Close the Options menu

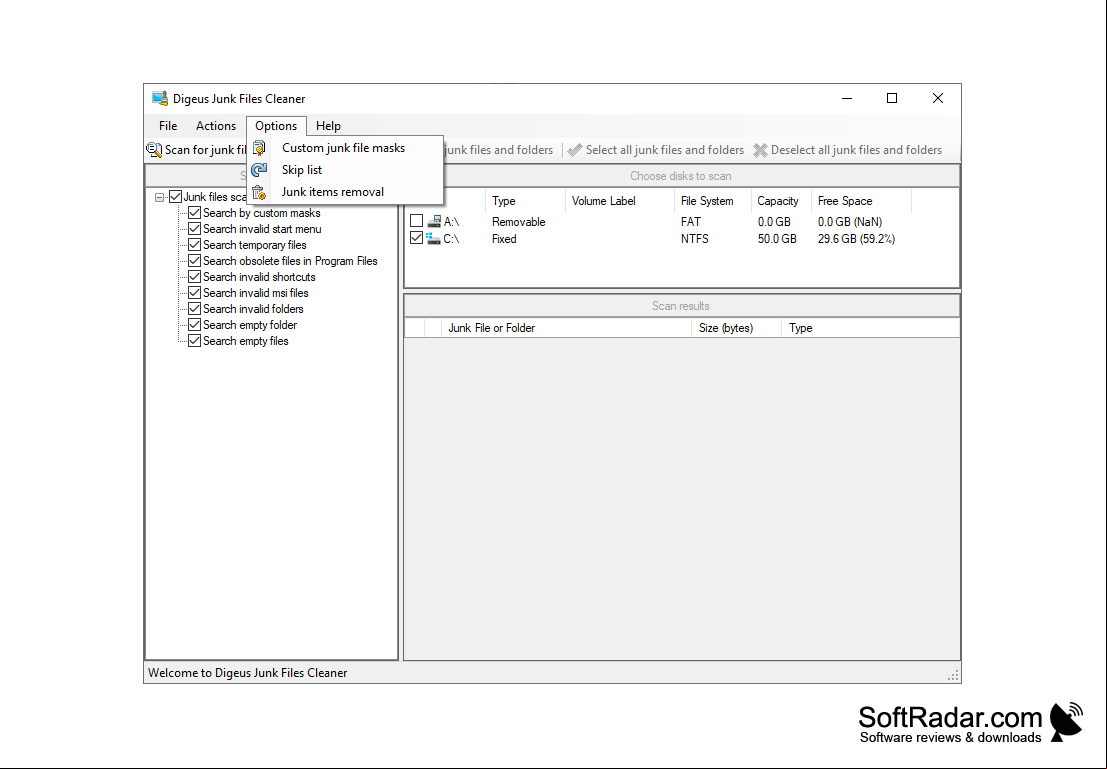point(276,126)
